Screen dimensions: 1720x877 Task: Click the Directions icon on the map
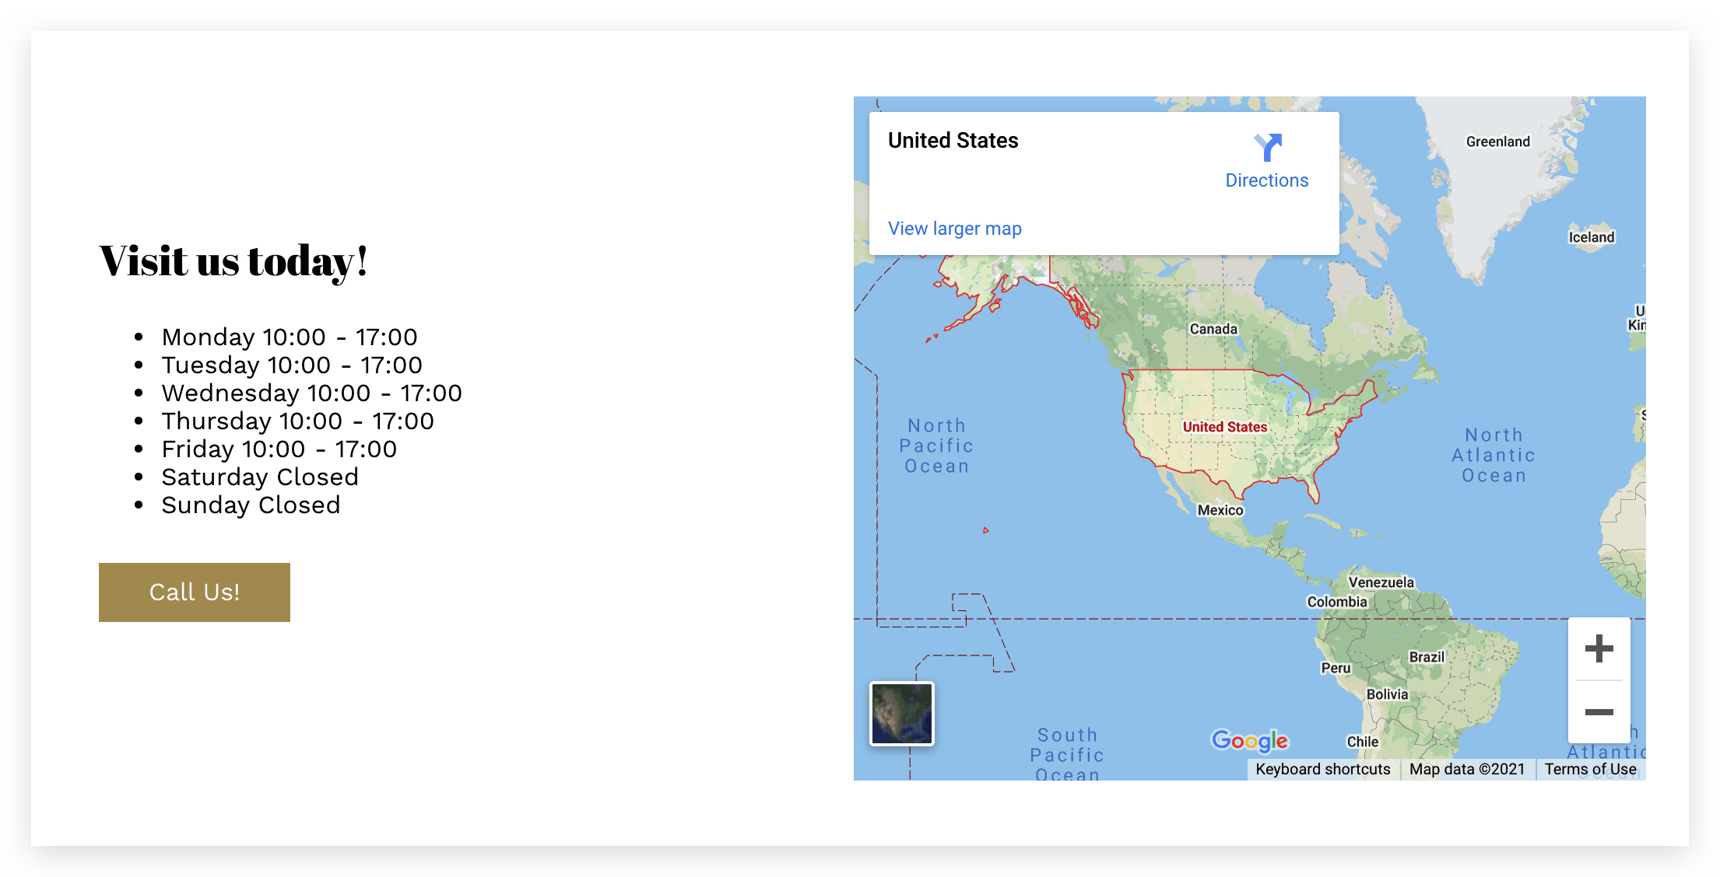[1267, 148]
